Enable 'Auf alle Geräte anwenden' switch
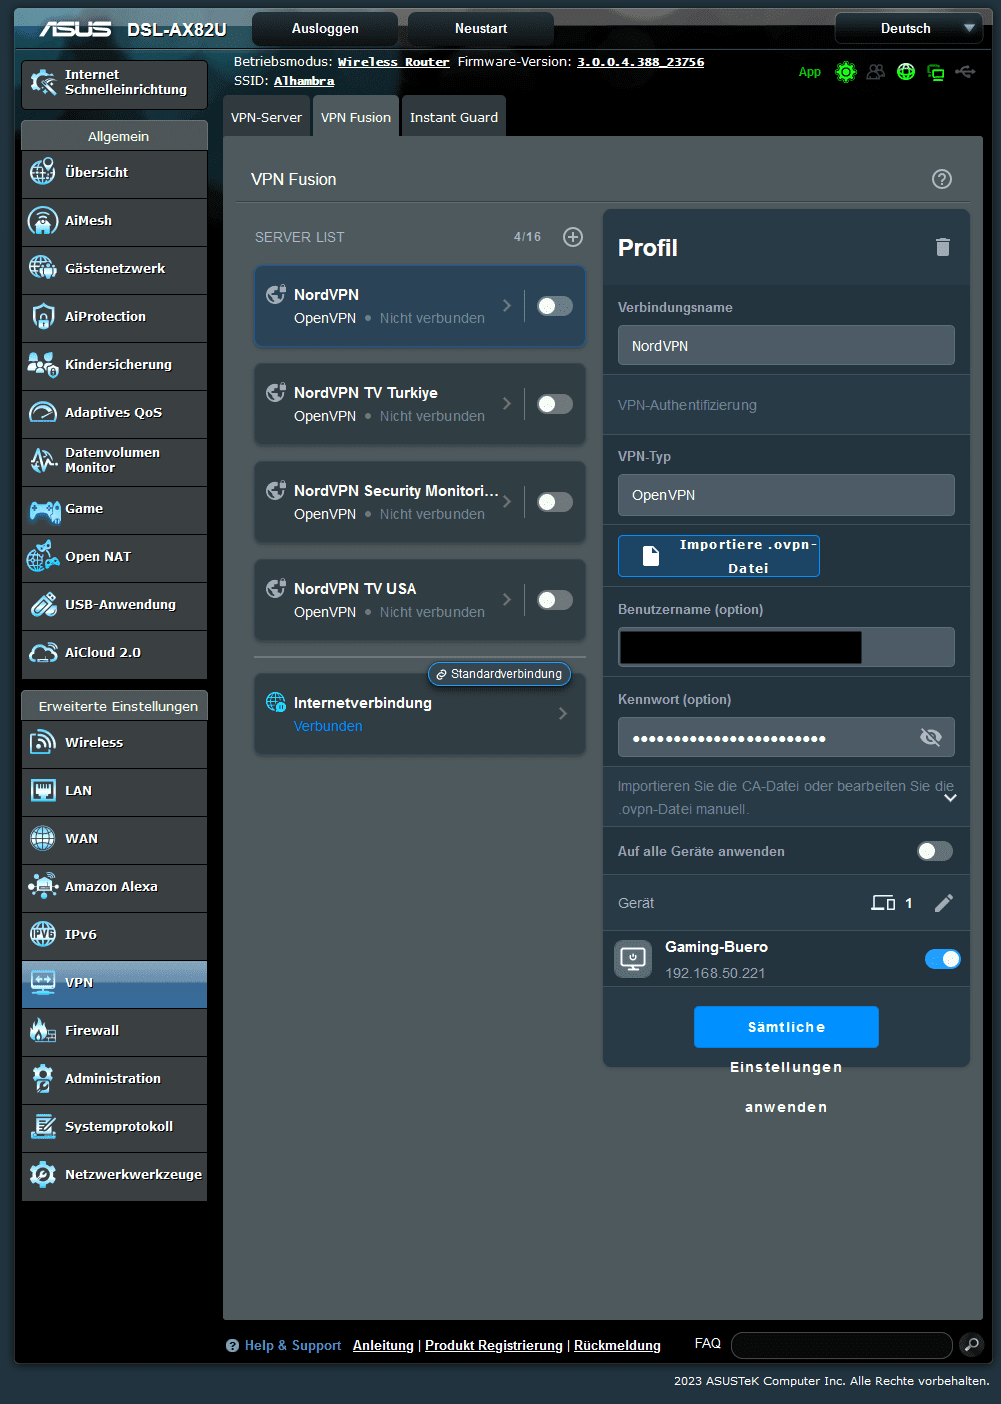This screenshot has height=1404, width=1001. point(935,851)
